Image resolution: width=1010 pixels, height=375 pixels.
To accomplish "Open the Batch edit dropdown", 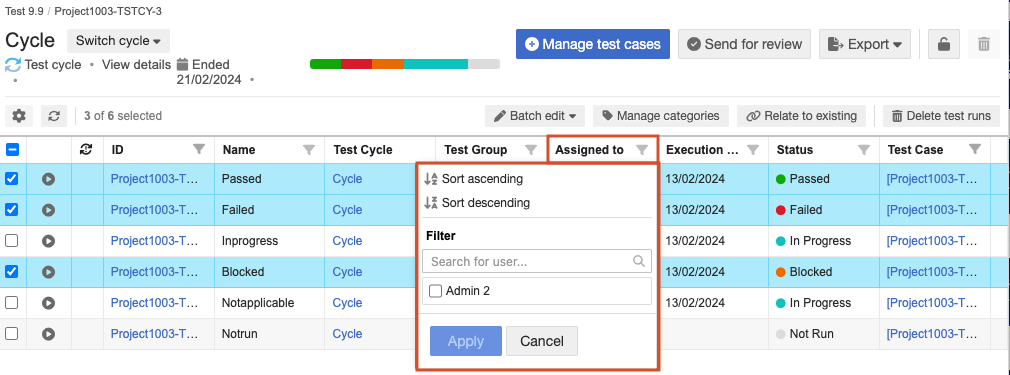I will 535,116.
